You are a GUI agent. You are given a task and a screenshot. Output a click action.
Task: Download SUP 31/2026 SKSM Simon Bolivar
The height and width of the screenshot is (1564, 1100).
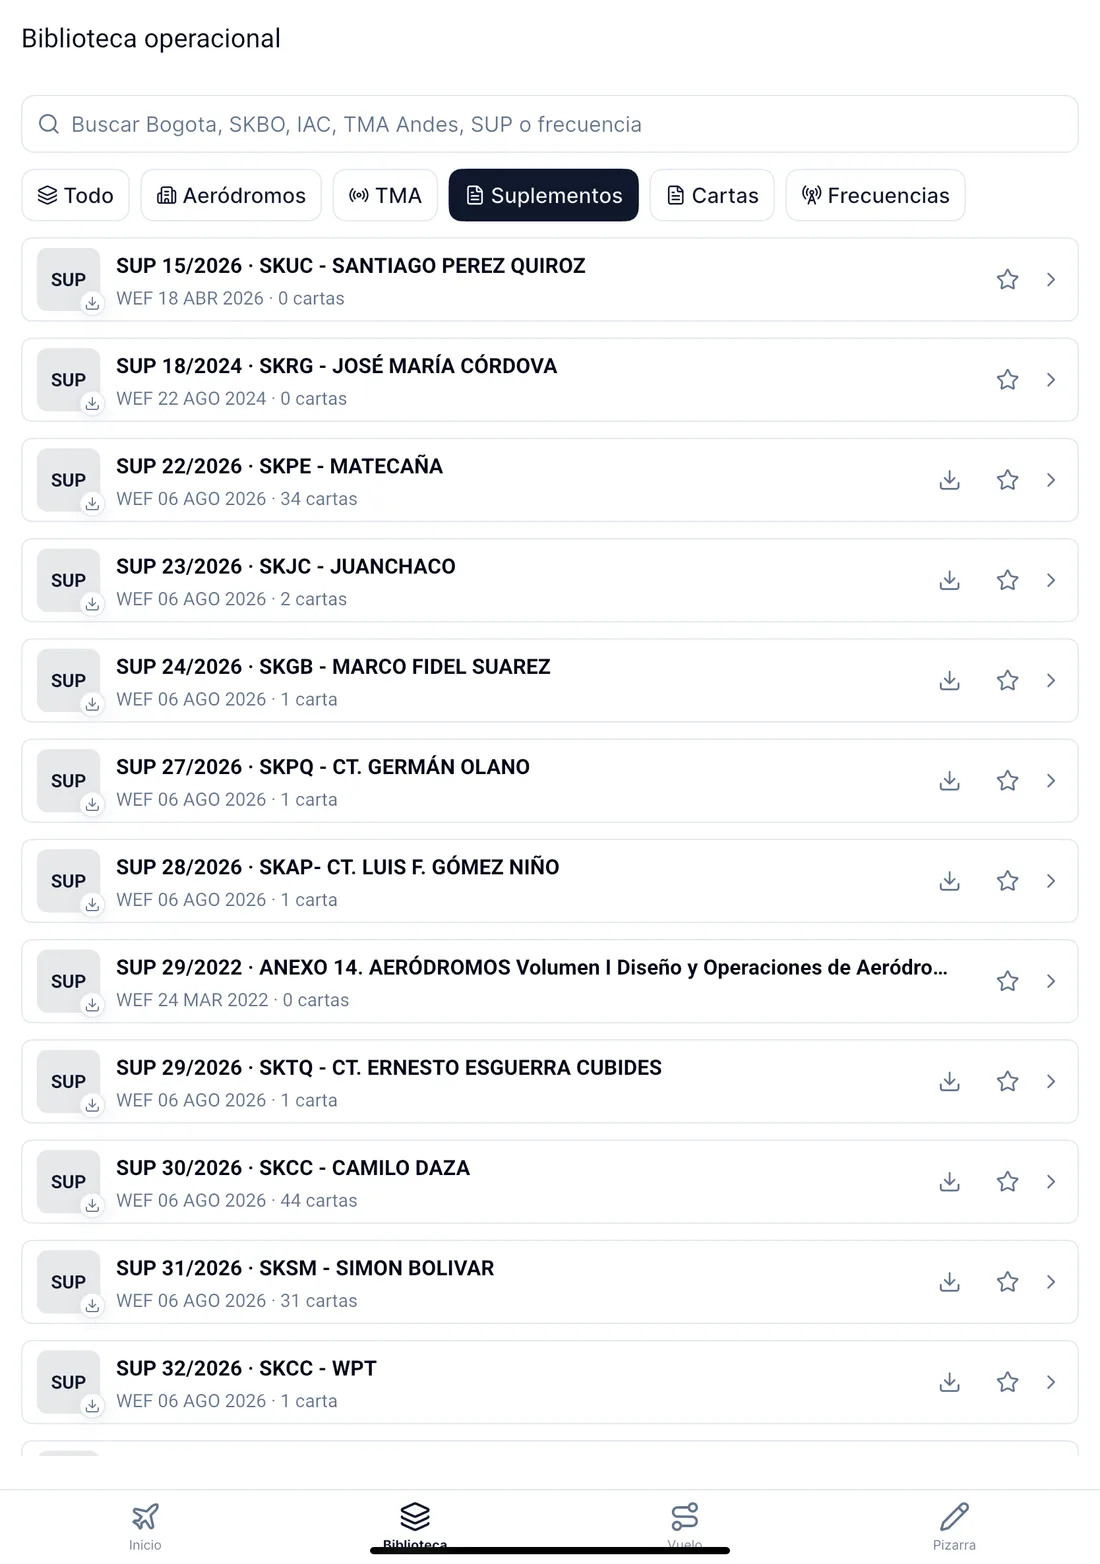tap(950, 1282)
